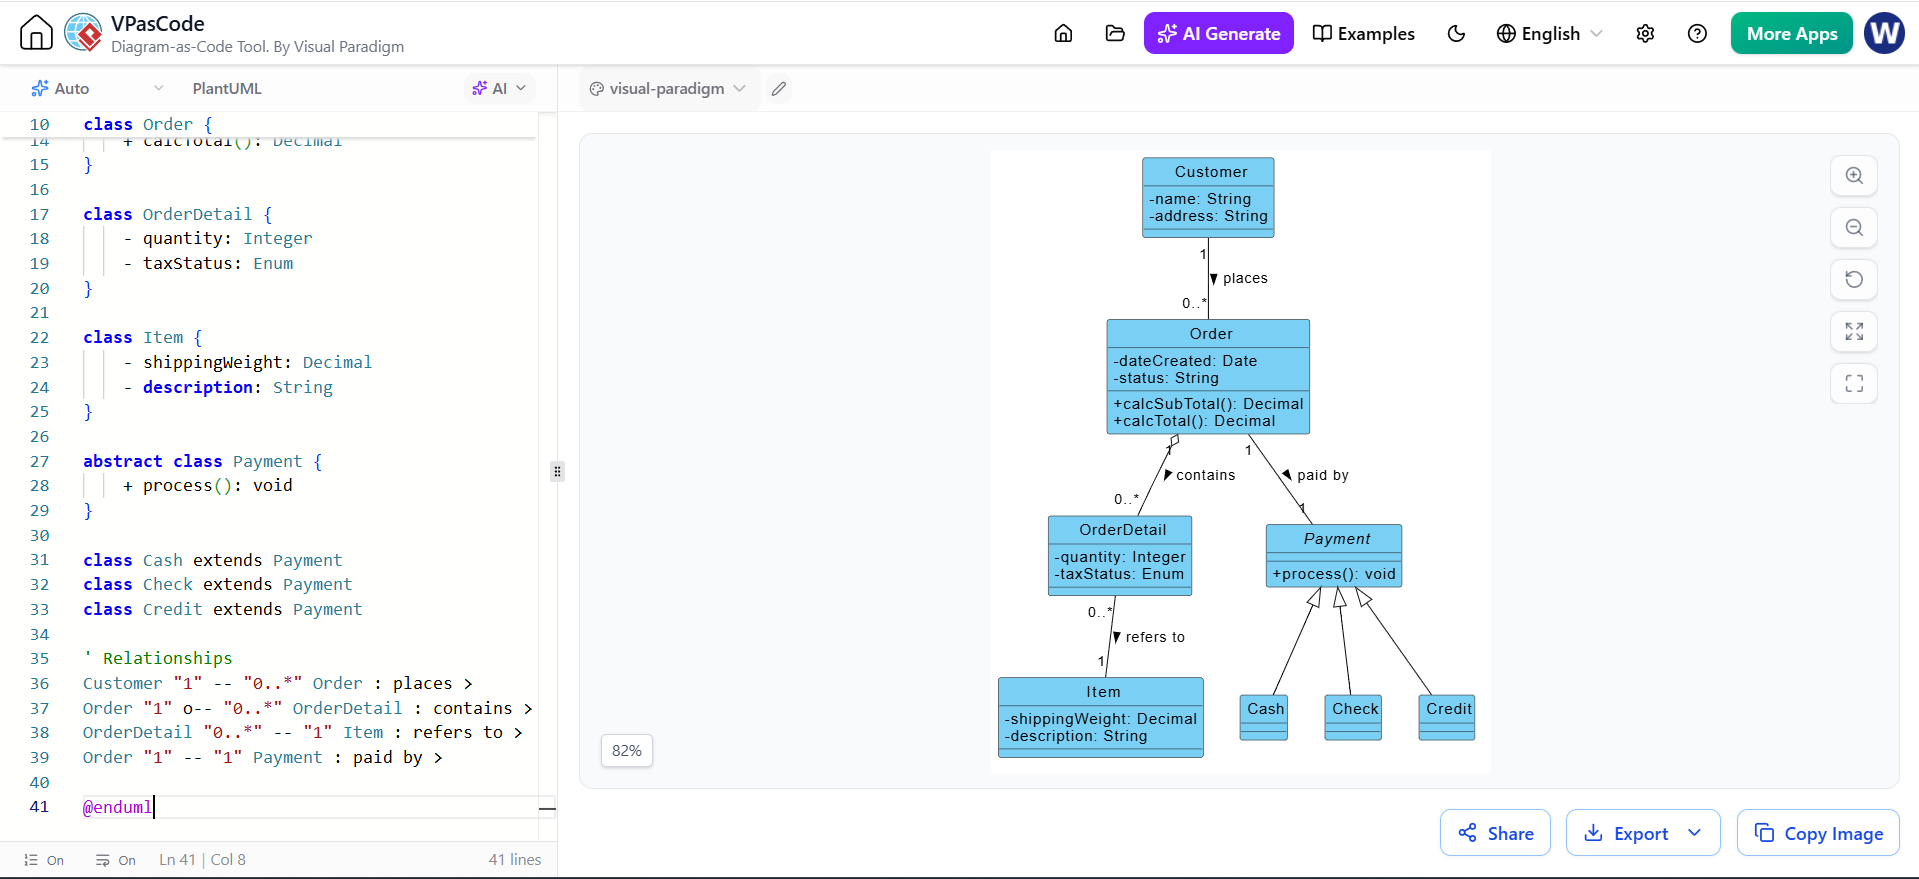Click the Check class box
Screen dimensions: 1919x879
point(1353,717)
